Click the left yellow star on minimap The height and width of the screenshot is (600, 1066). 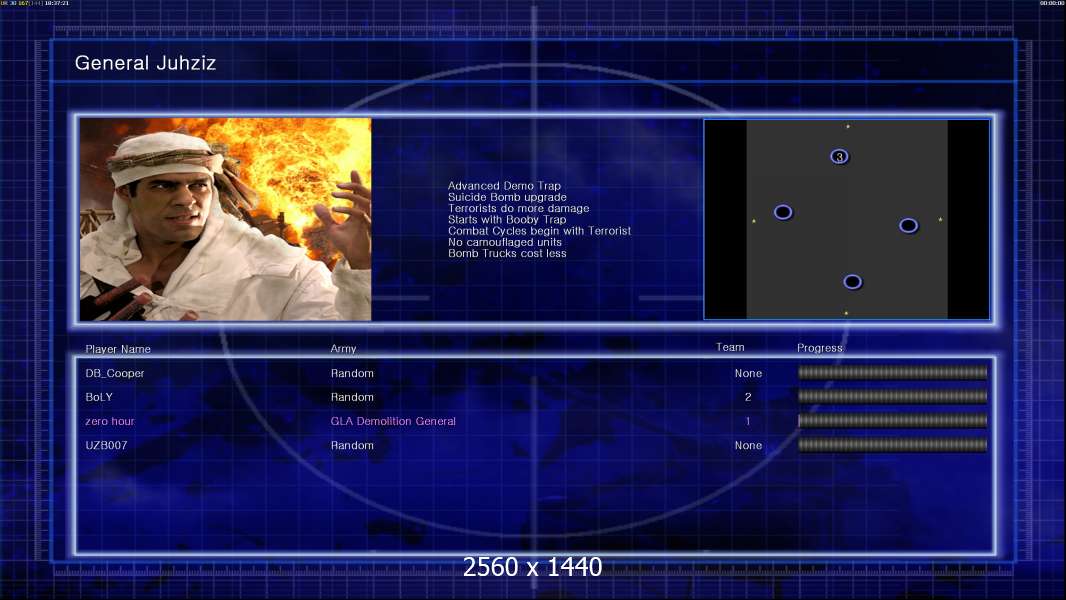(754, 221)
